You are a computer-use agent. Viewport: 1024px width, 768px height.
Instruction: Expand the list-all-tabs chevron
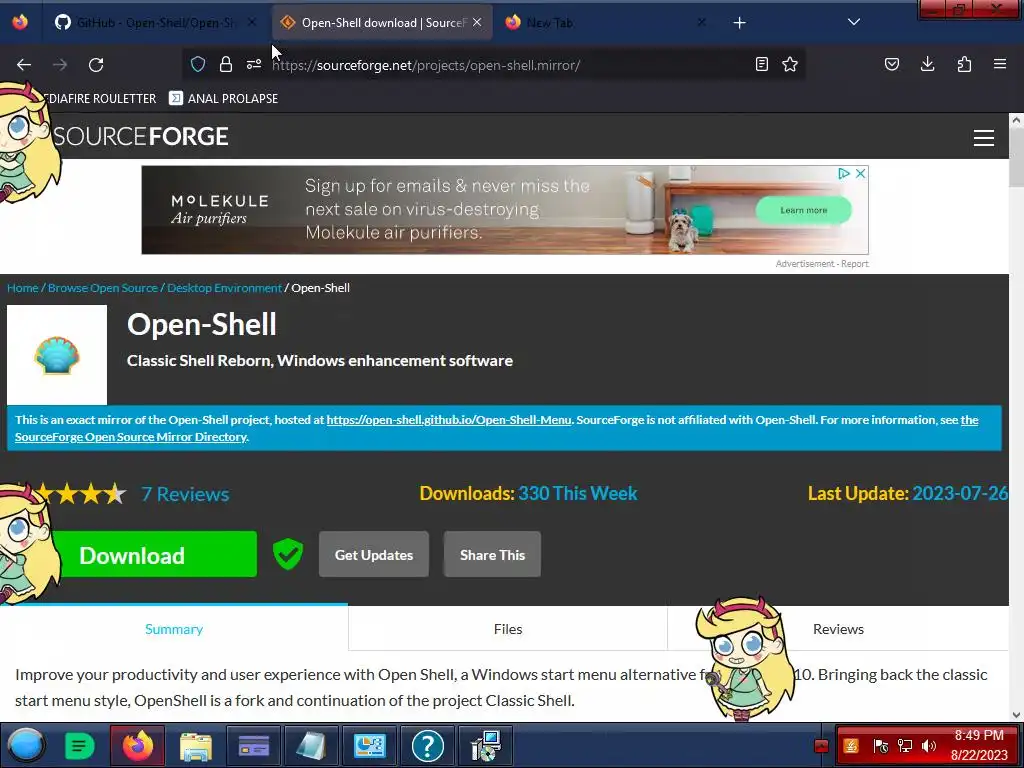(854, 22)
